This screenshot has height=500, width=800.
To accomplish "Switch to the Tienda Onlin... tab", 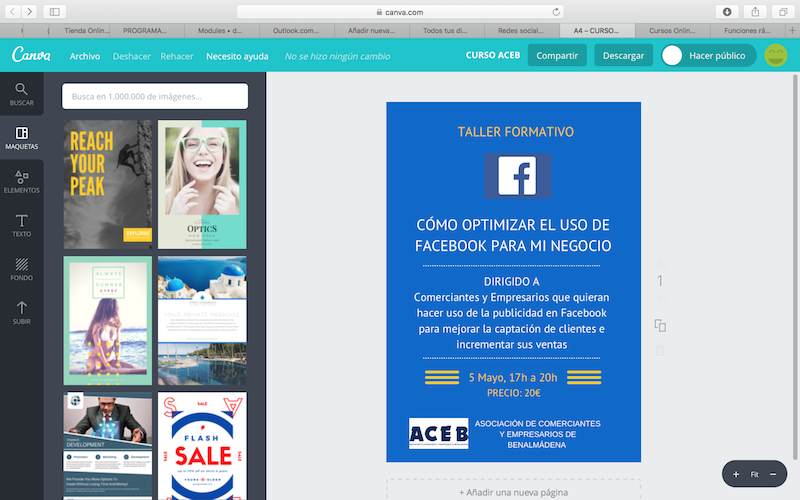I will (86, 31).
